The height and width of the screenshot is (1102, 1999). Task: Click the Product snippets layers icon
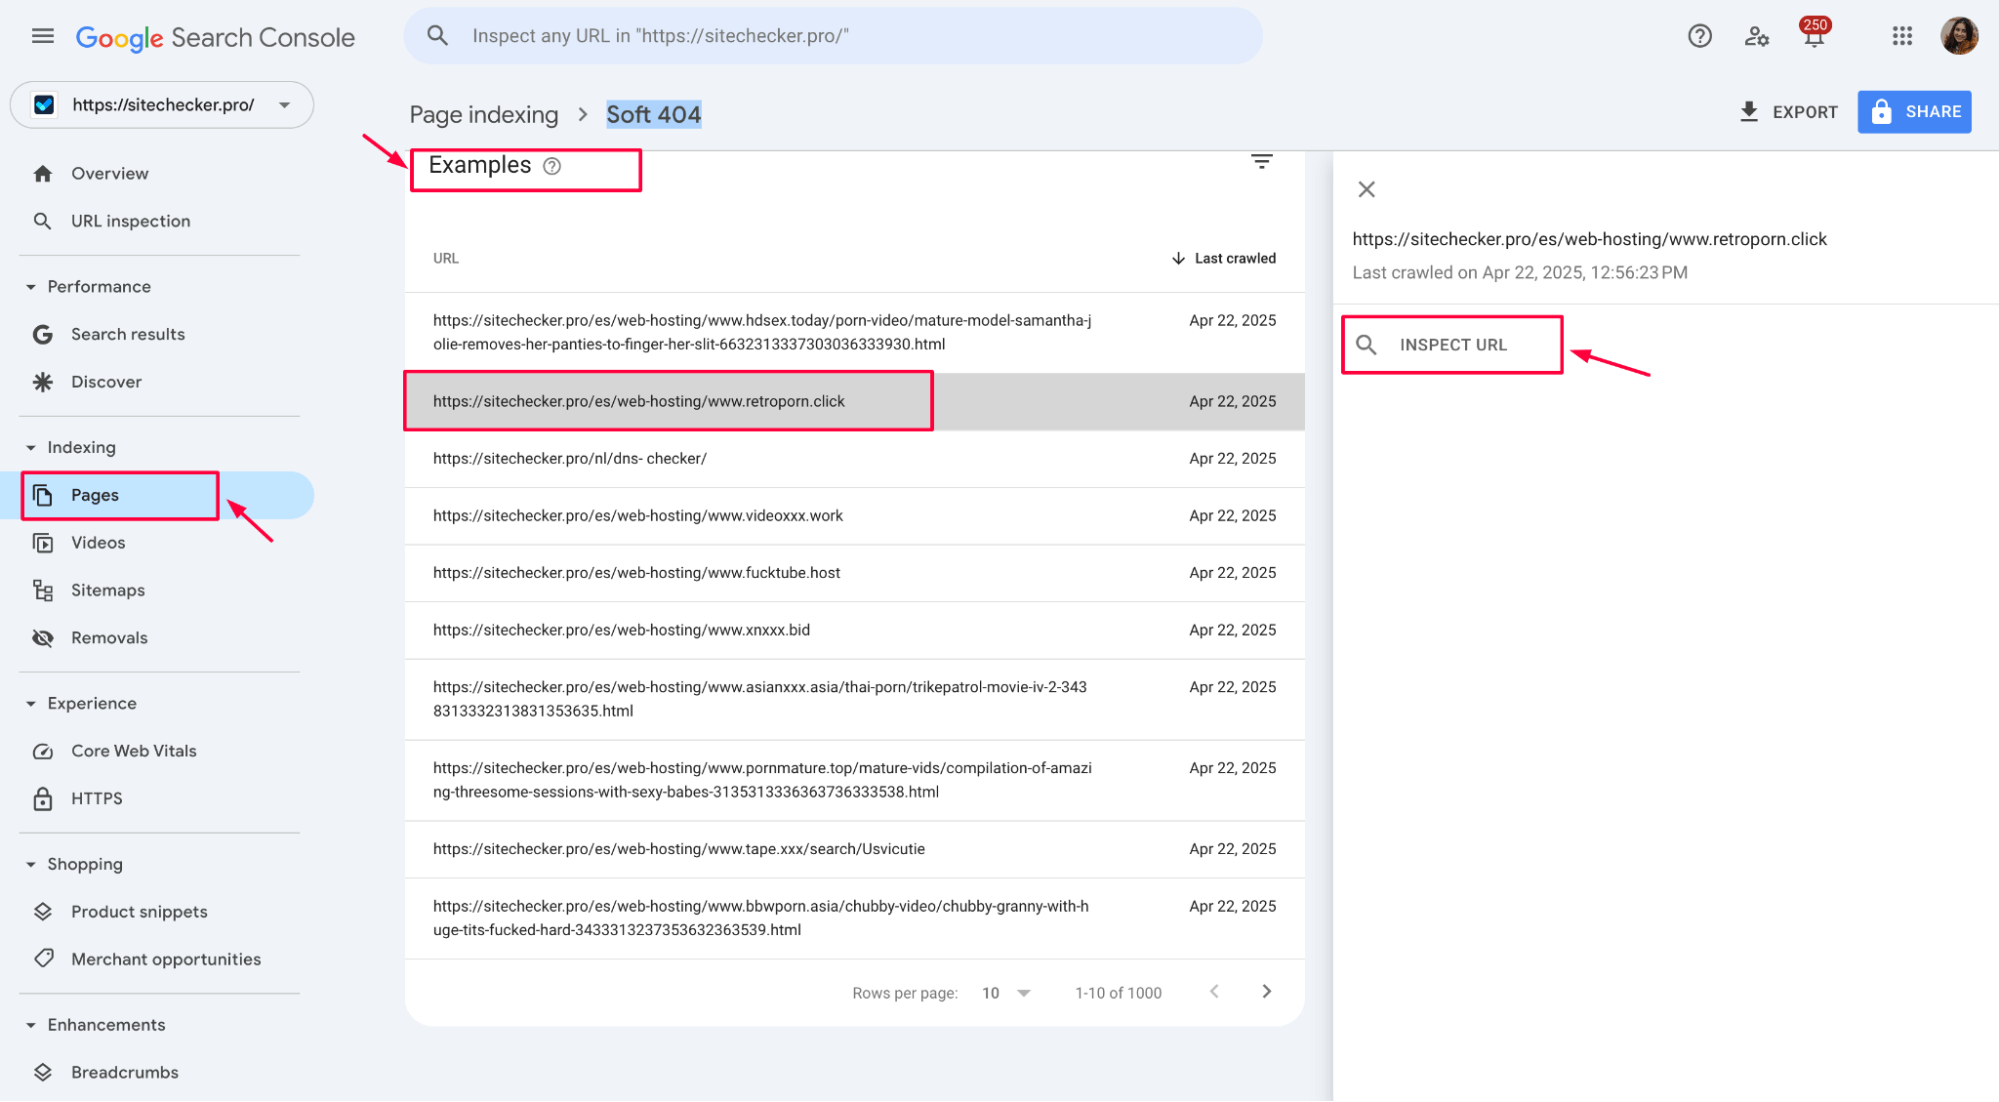point(42,912)
